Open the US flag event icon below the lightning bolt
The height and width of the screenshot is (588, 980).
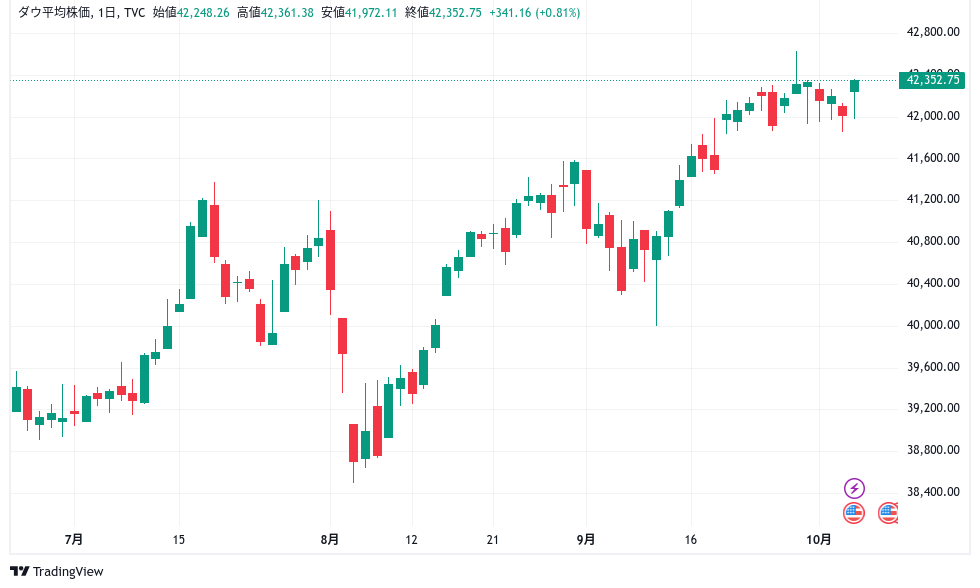coord(854,513)
